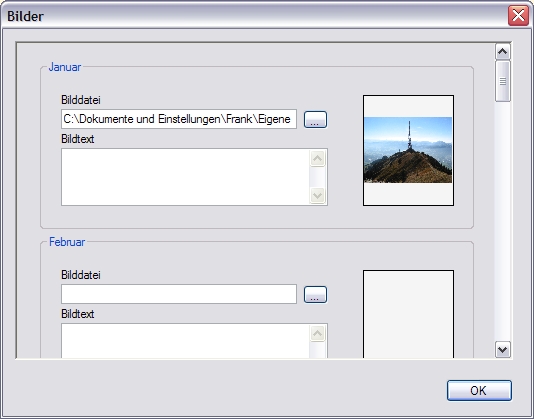The image size is (534, 419).
Task: Click down arrow in Januar Bildtext scrollbar
Action: [318, 196]
